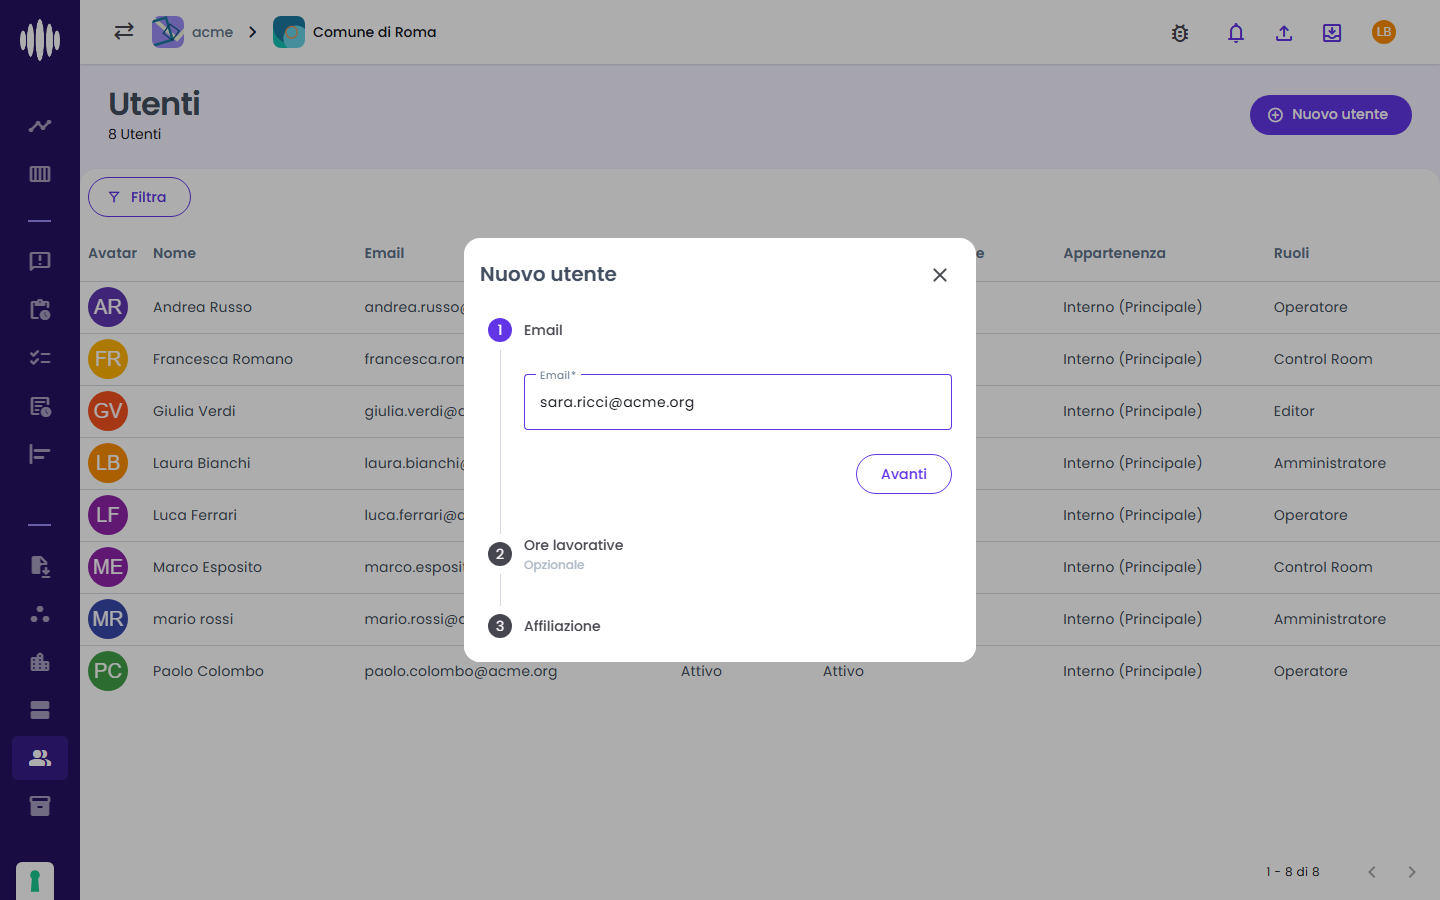Click the Nuovo utente button
The width and height of the screenshot is (1440, 900).
click(1331, 115)
